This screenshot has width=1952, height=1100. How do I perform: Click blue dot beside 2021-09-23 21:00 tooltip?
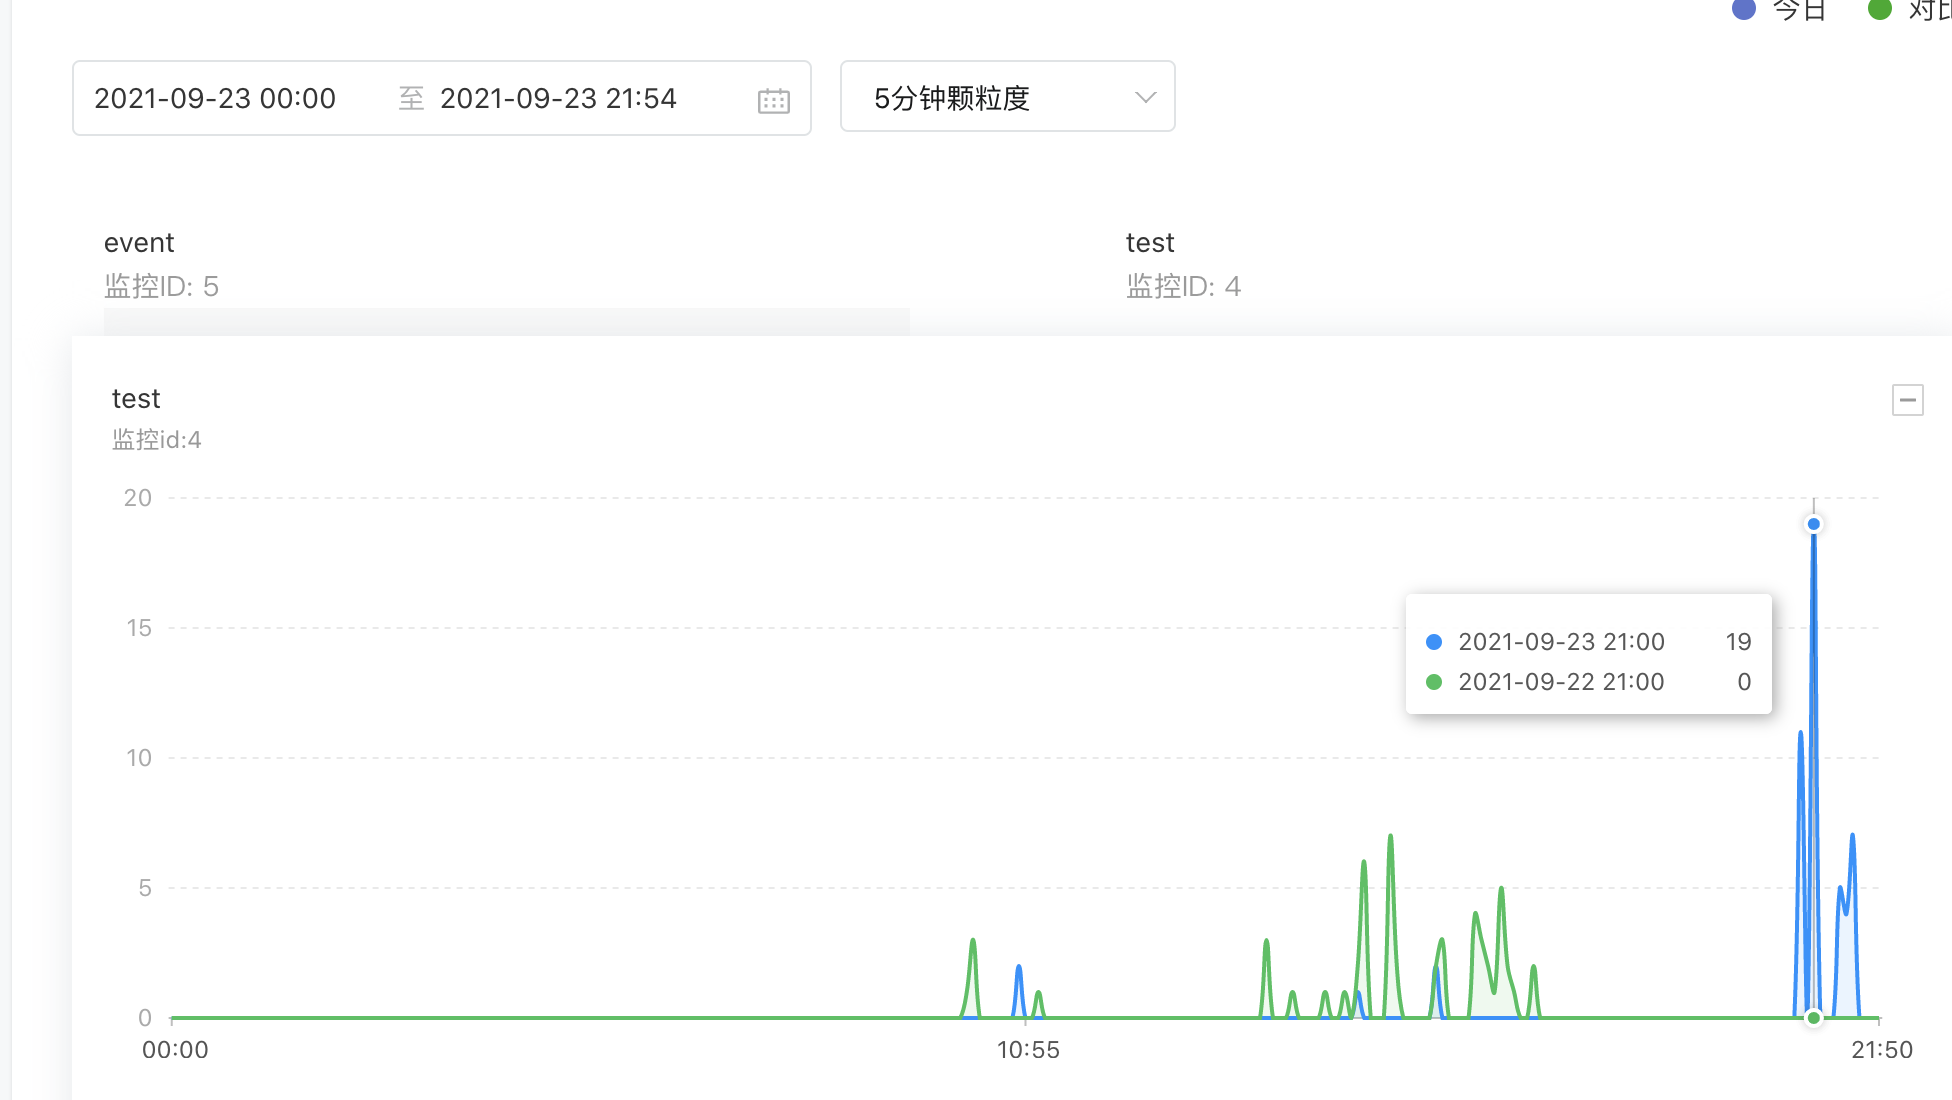(x=1434, y=642)
